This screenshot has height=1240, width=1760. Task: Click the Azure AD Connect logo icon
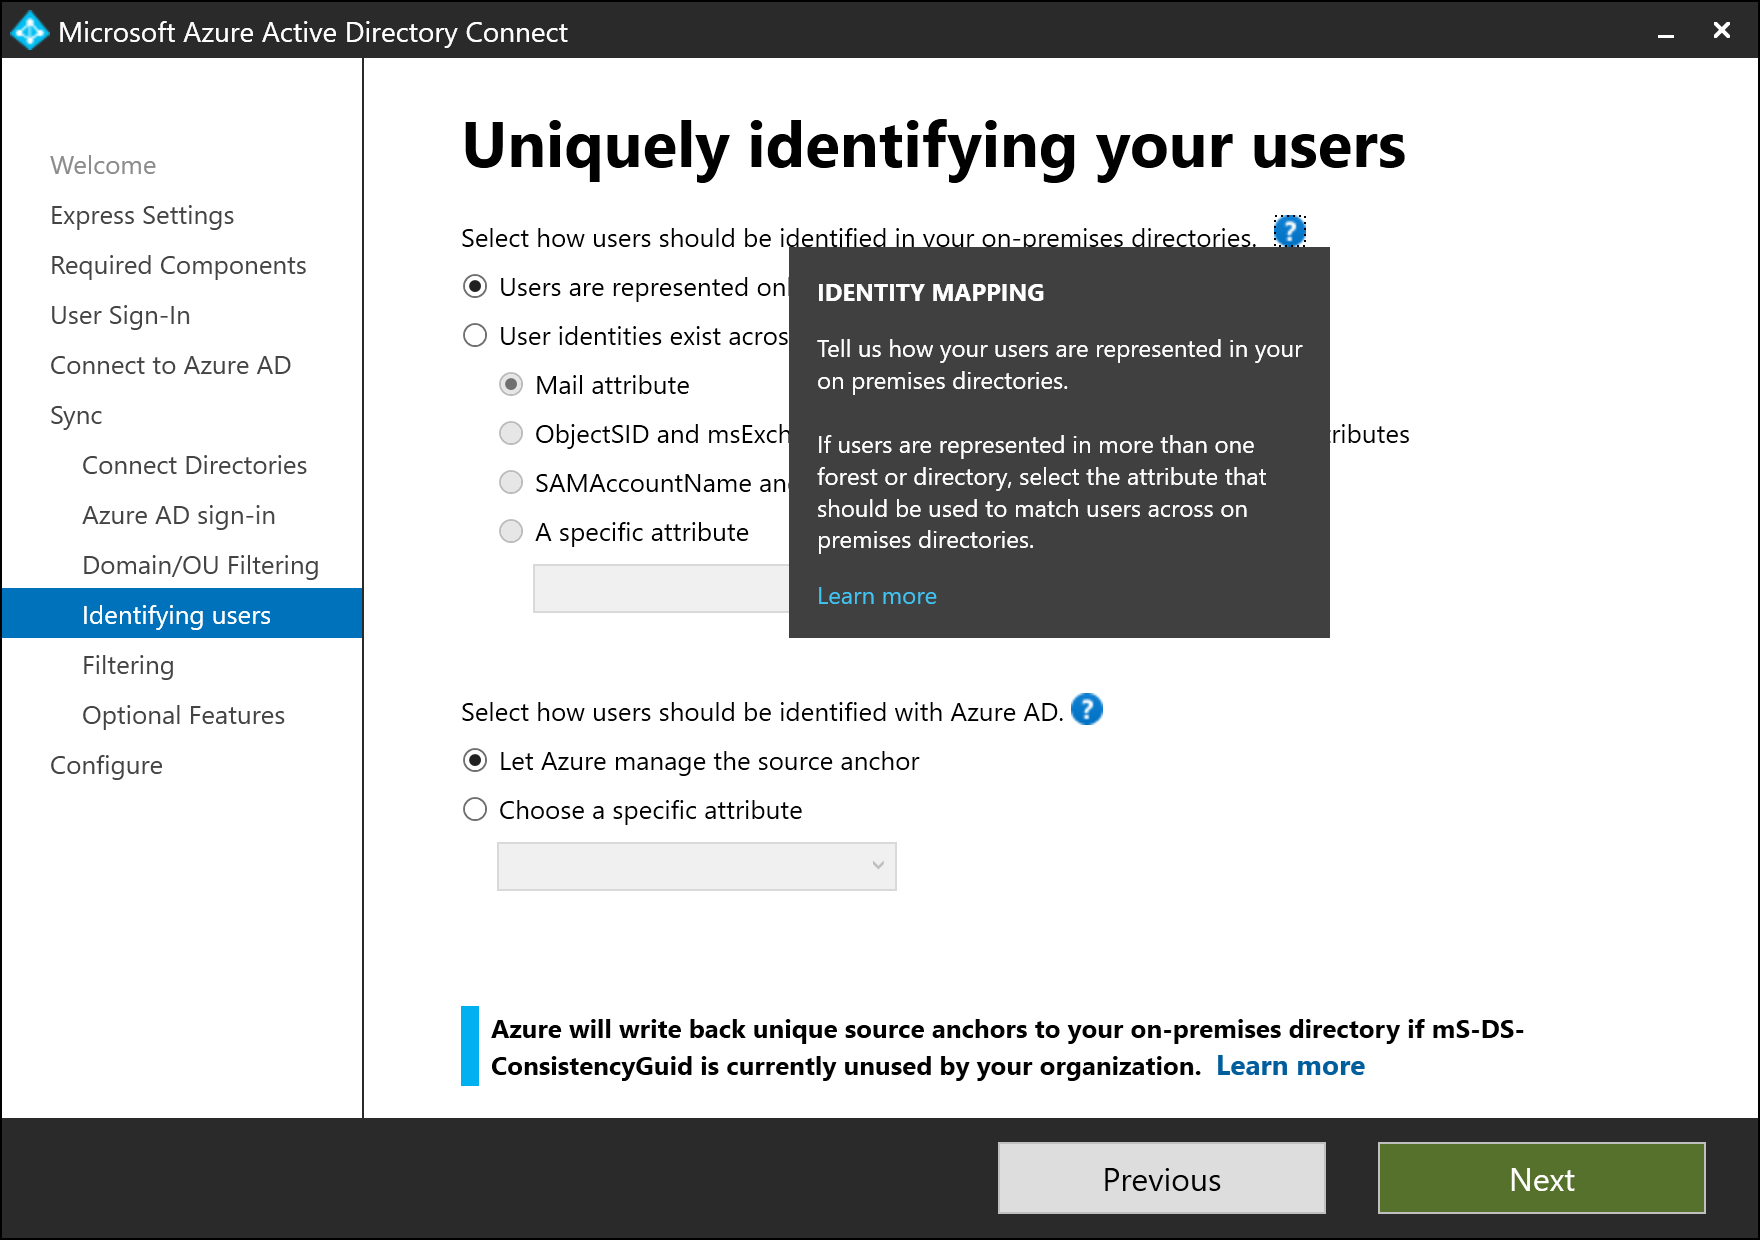tap(30, 31)
